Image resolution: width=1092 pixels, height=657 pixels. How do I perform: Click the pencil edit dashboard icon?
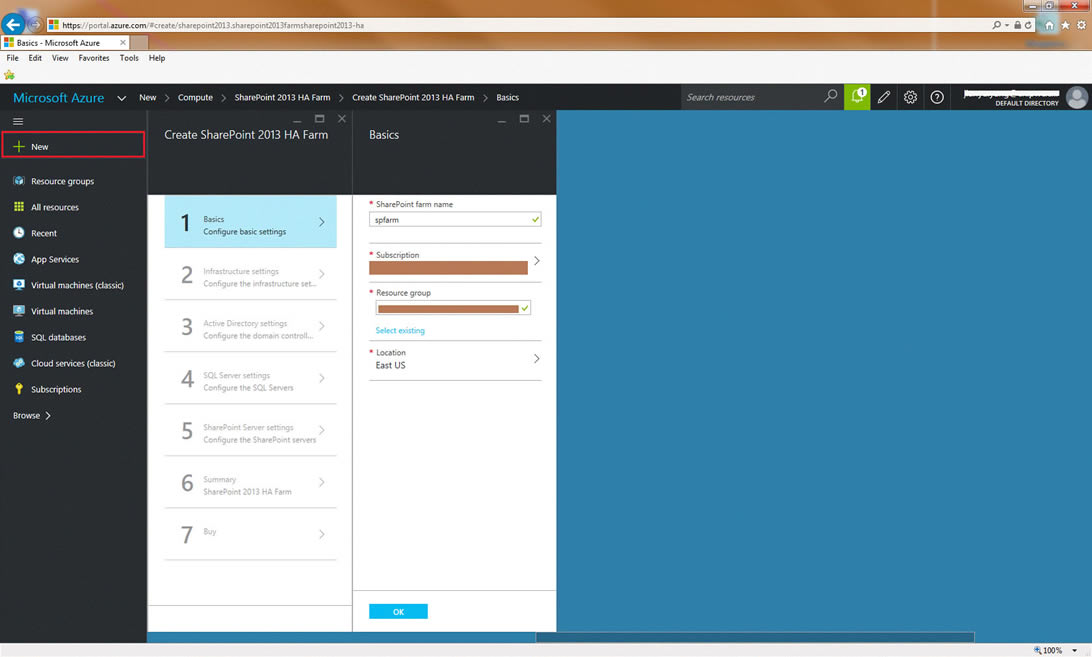tap(884, 97)
